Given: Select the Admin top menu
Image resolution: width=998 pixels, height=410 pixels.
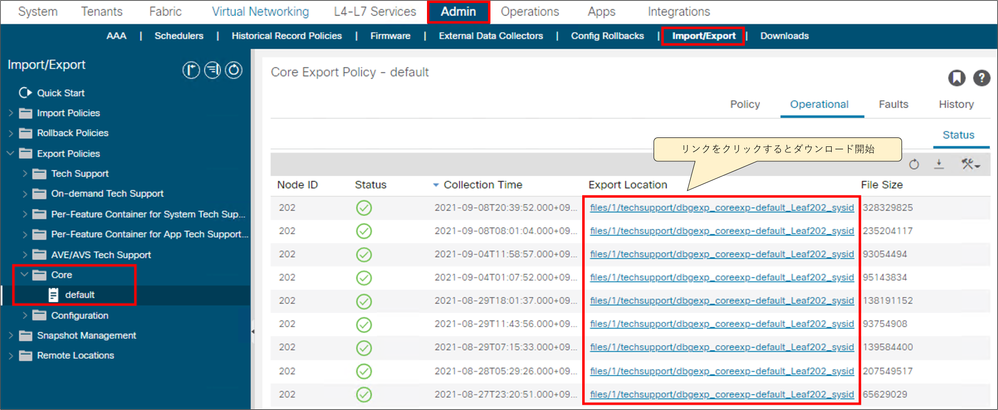Looking at the screenshot, I should [458, 12].
